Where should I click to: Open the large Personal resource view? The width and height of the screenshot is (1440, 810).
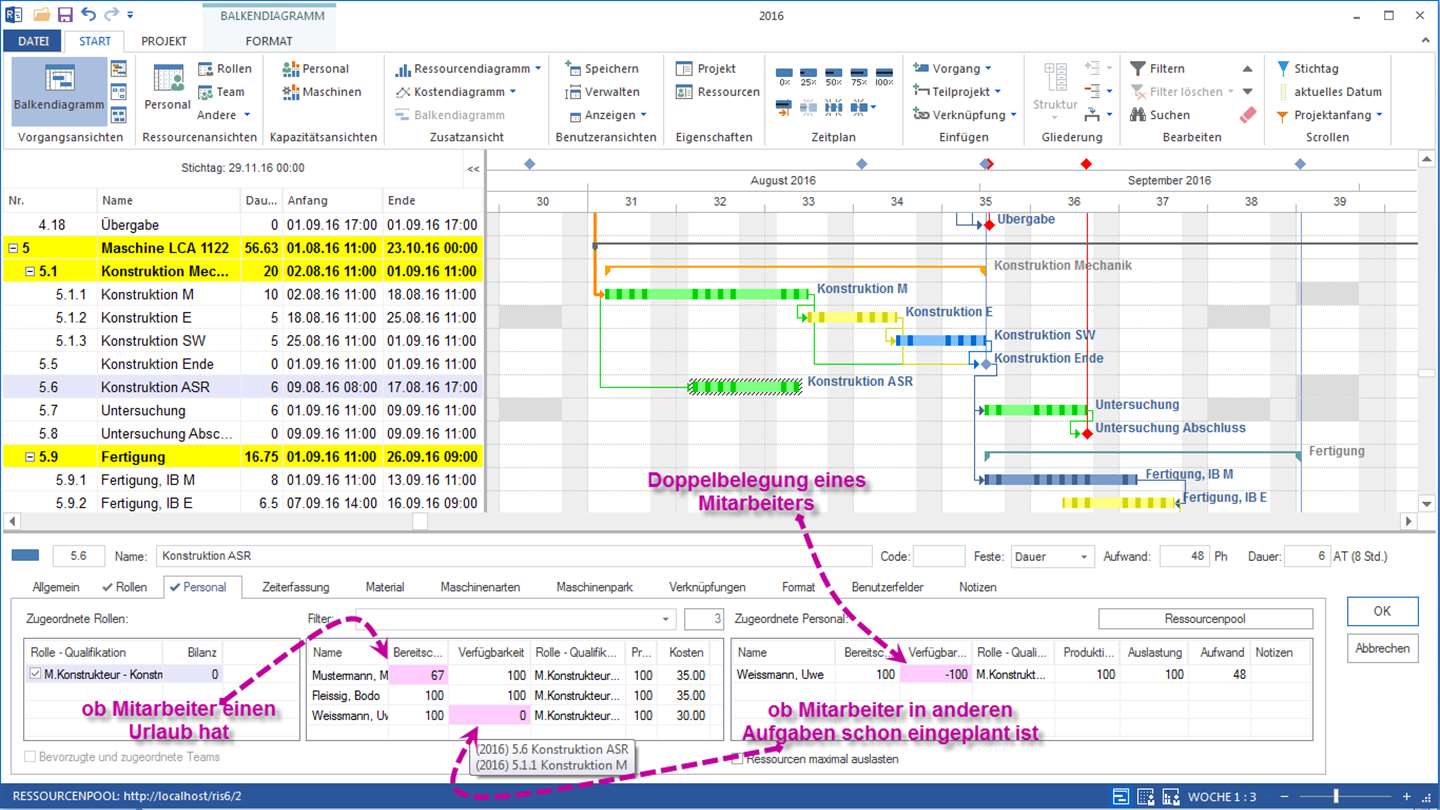pyautogui.click(x=167, y=88)
